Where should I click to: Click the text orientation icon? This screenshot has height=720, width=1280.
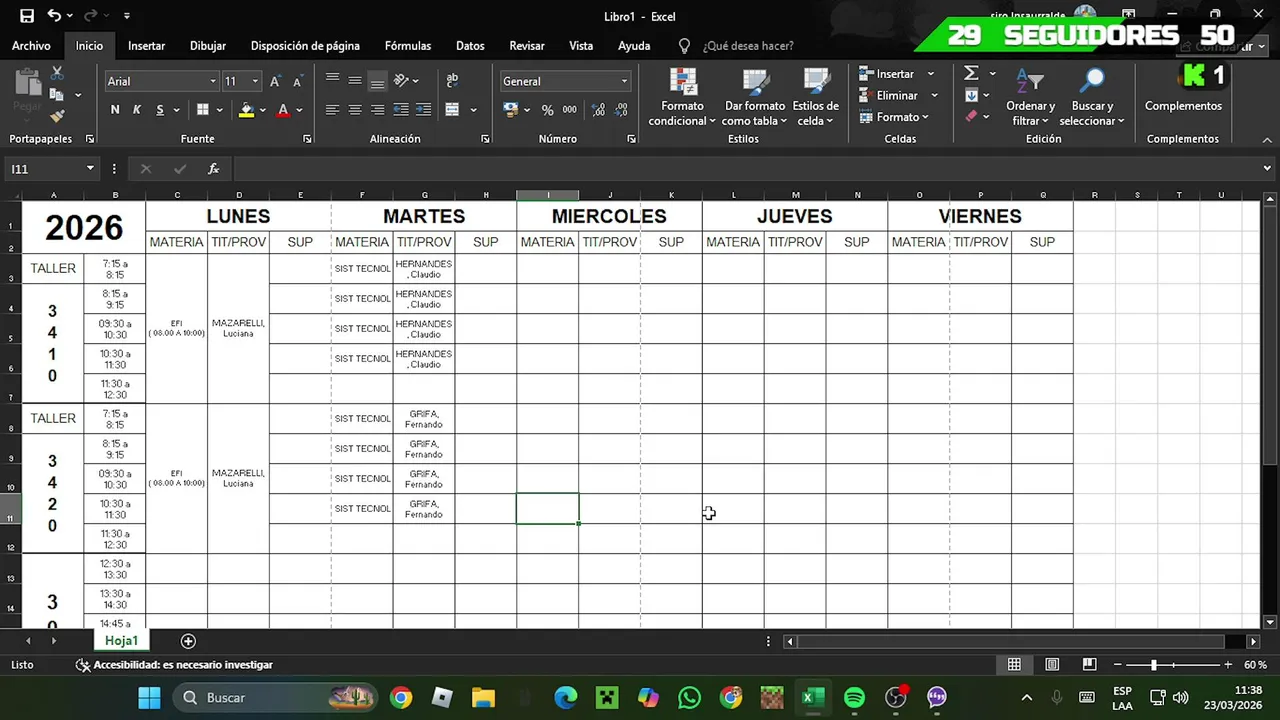point(401,81)
